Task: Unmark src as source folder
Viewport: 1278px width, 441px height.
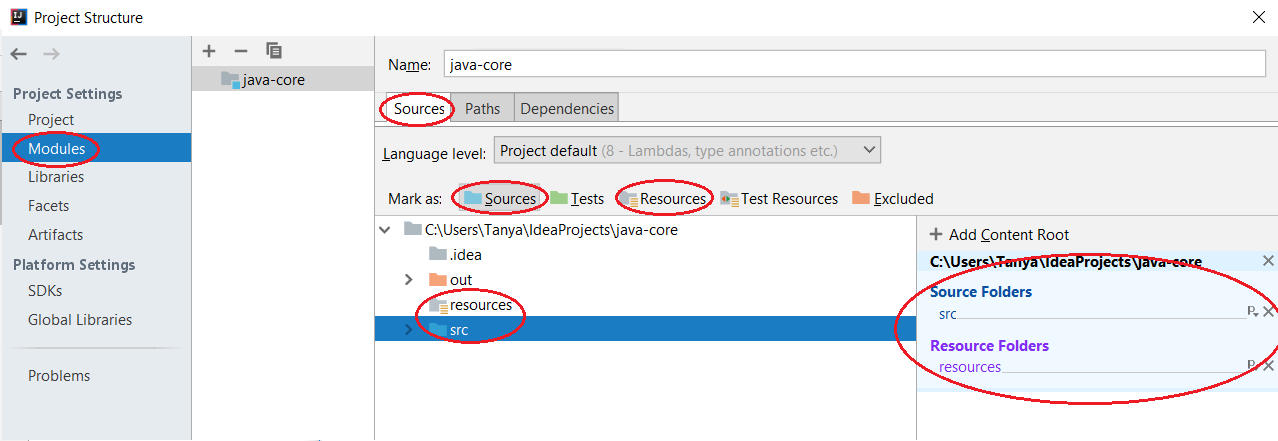Action: 1268,312
